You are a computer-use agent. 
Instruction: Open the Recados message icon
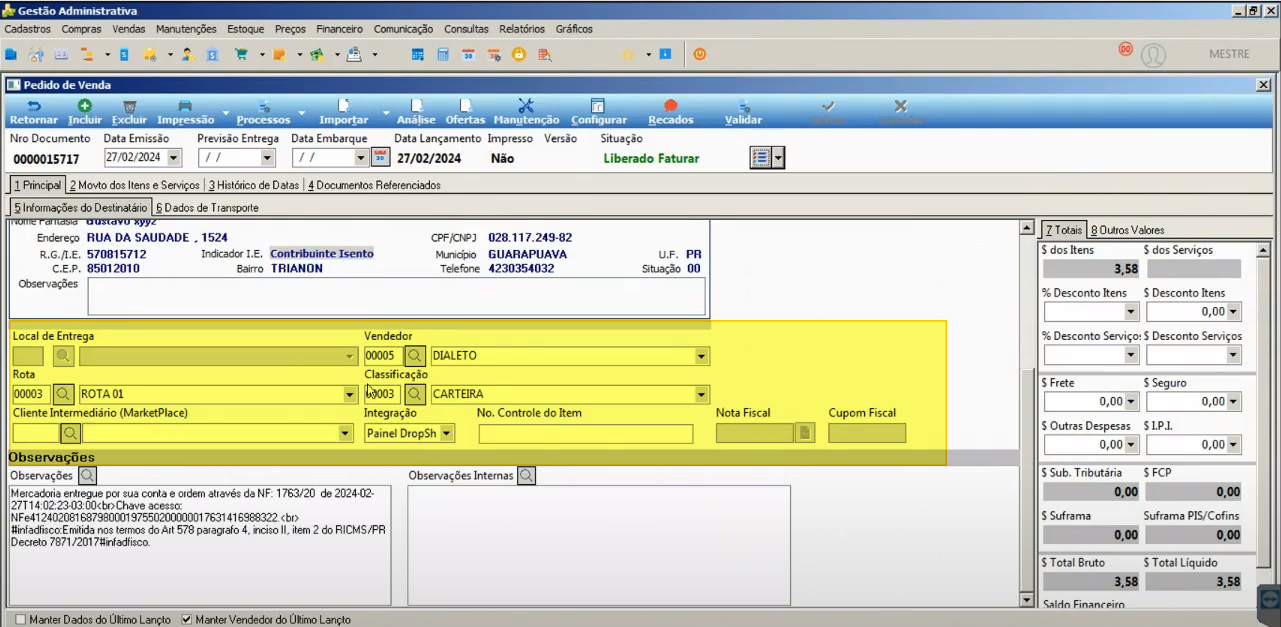pos(671,106)
